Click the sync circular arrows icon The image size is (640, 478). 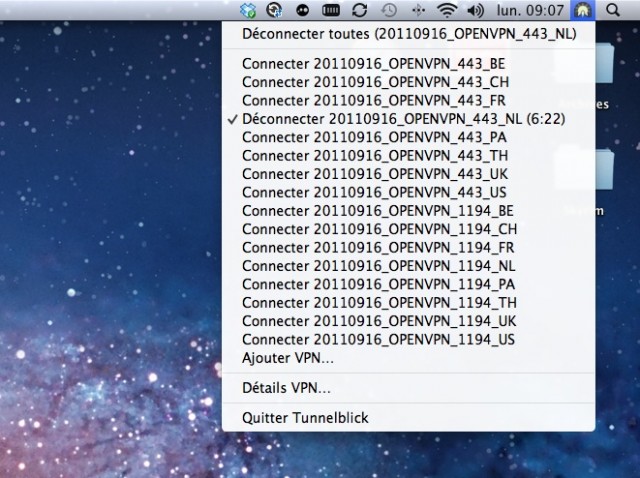pyautogui.click(x=360, y=10)
